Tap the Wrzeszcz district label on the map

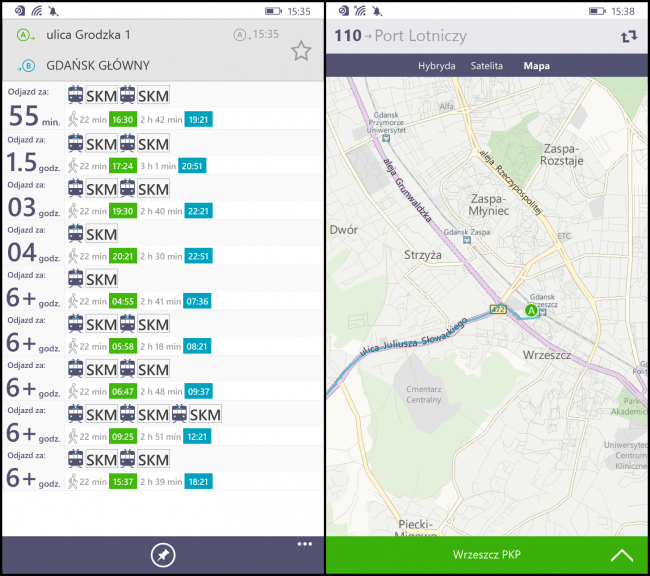point(546,355)
